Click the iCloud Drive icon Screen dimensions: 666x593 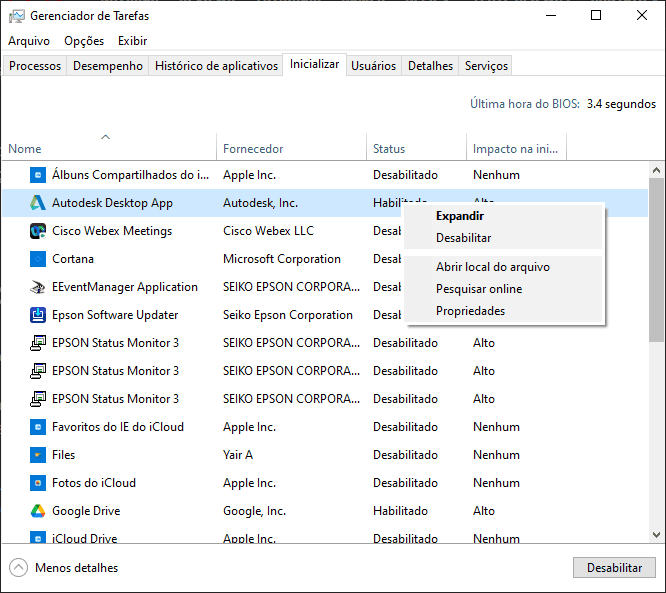point(38,537)
